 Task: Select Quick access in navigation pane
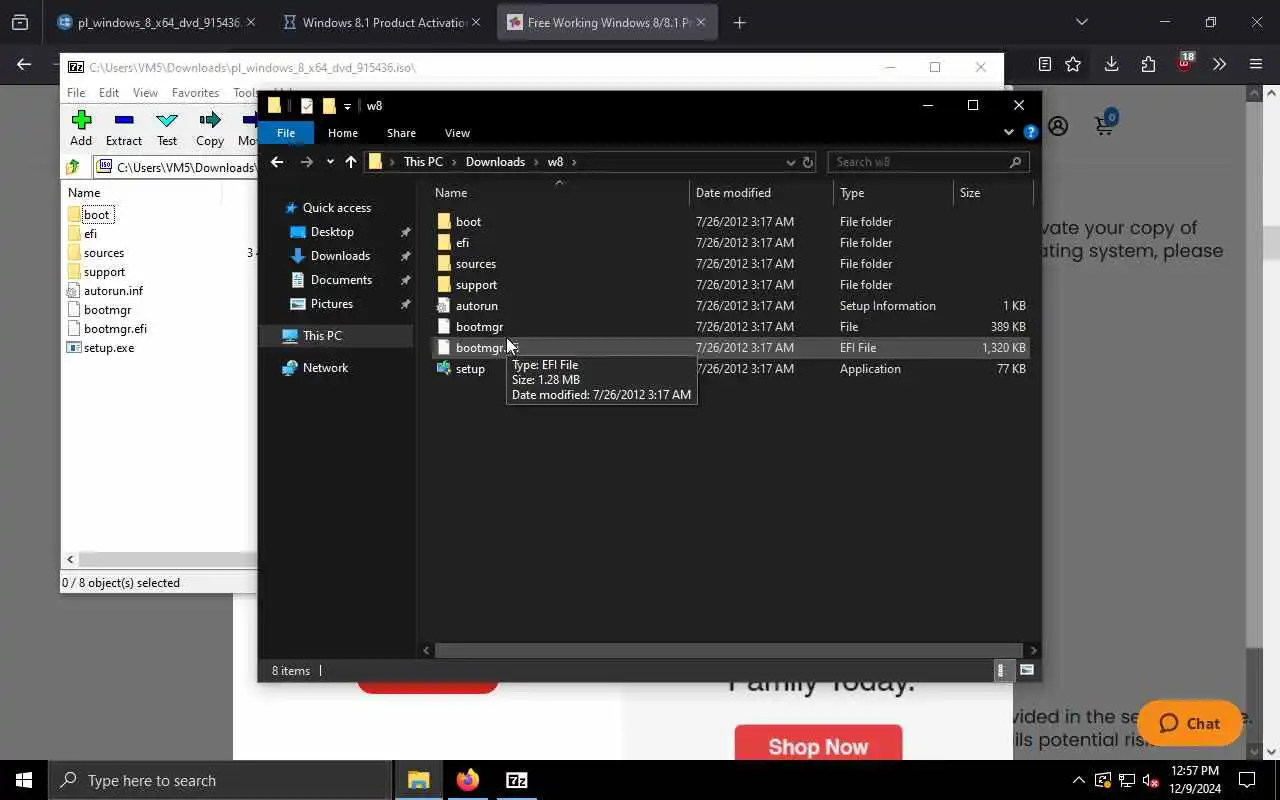click(337, 208)
